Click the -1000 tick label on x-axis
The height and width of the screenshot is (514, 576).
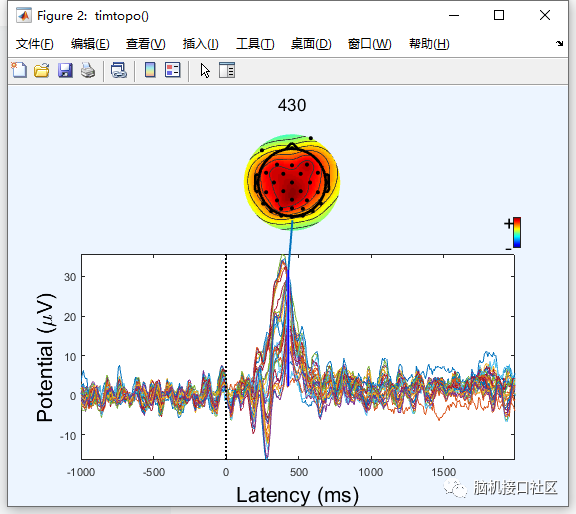[x=81, y=472]
